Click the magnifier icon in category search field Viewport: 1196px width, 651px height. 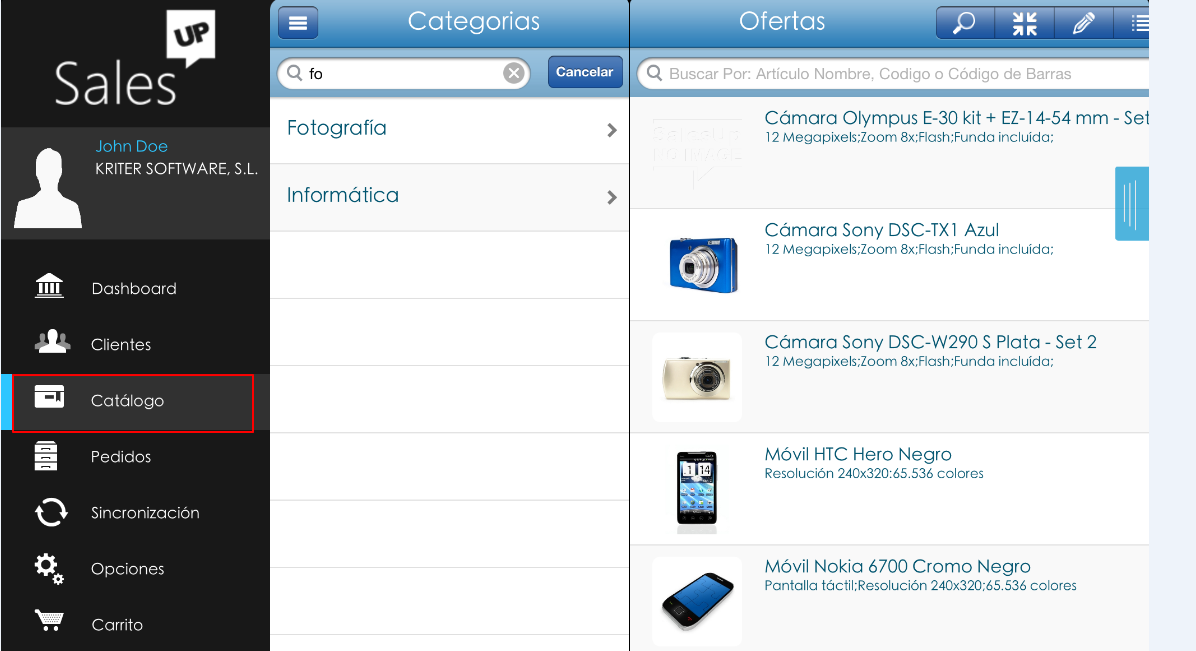click(x=294, y=73)
